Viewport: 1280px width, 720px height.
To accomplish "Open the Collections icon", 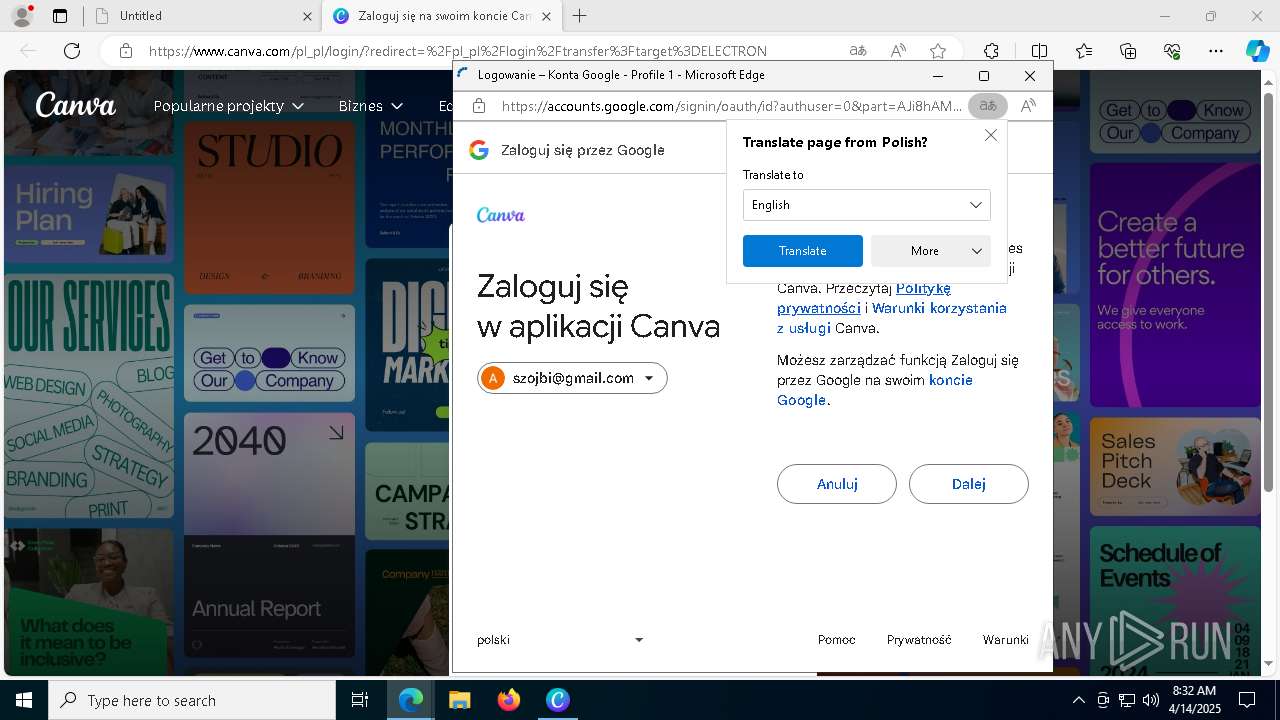I will click(x=1128, y=51).
